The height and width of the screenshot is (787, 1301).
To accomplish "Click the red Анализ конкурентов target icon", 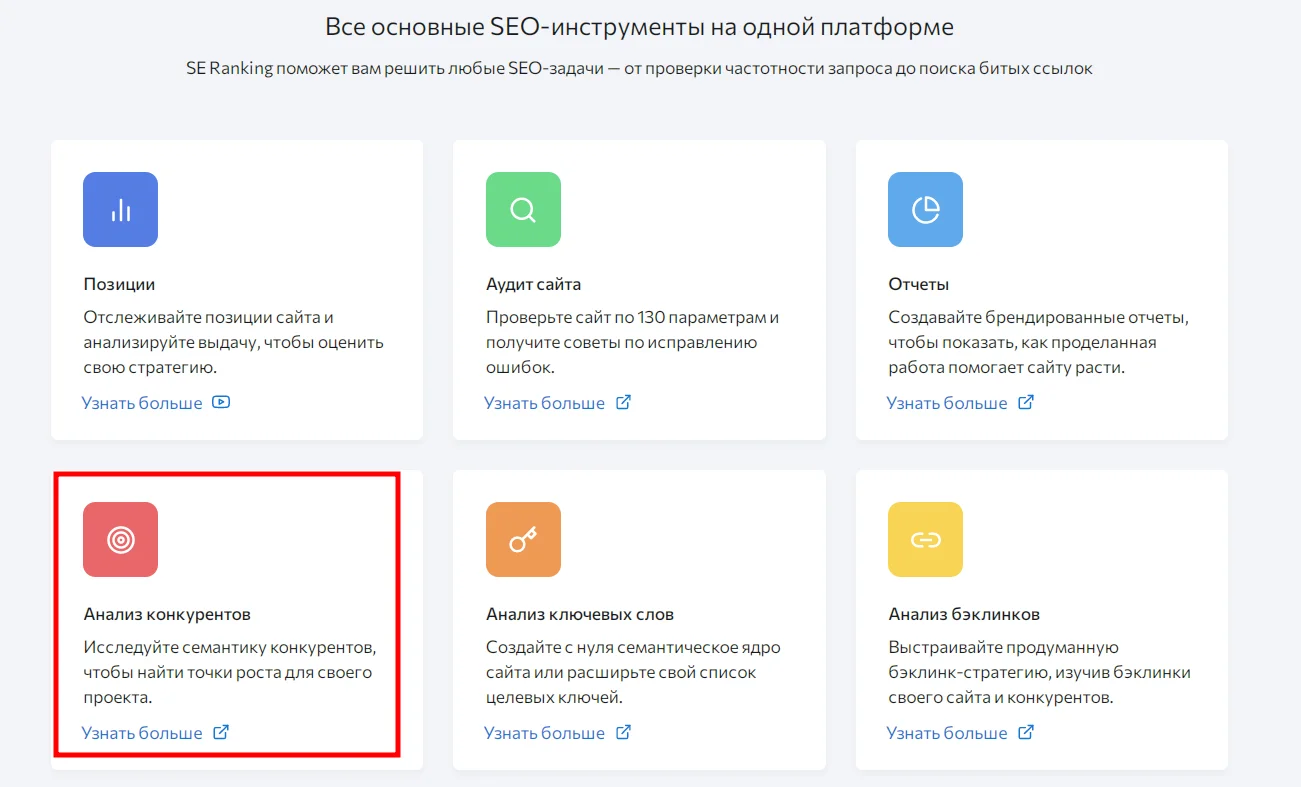I will pos(120,540).
